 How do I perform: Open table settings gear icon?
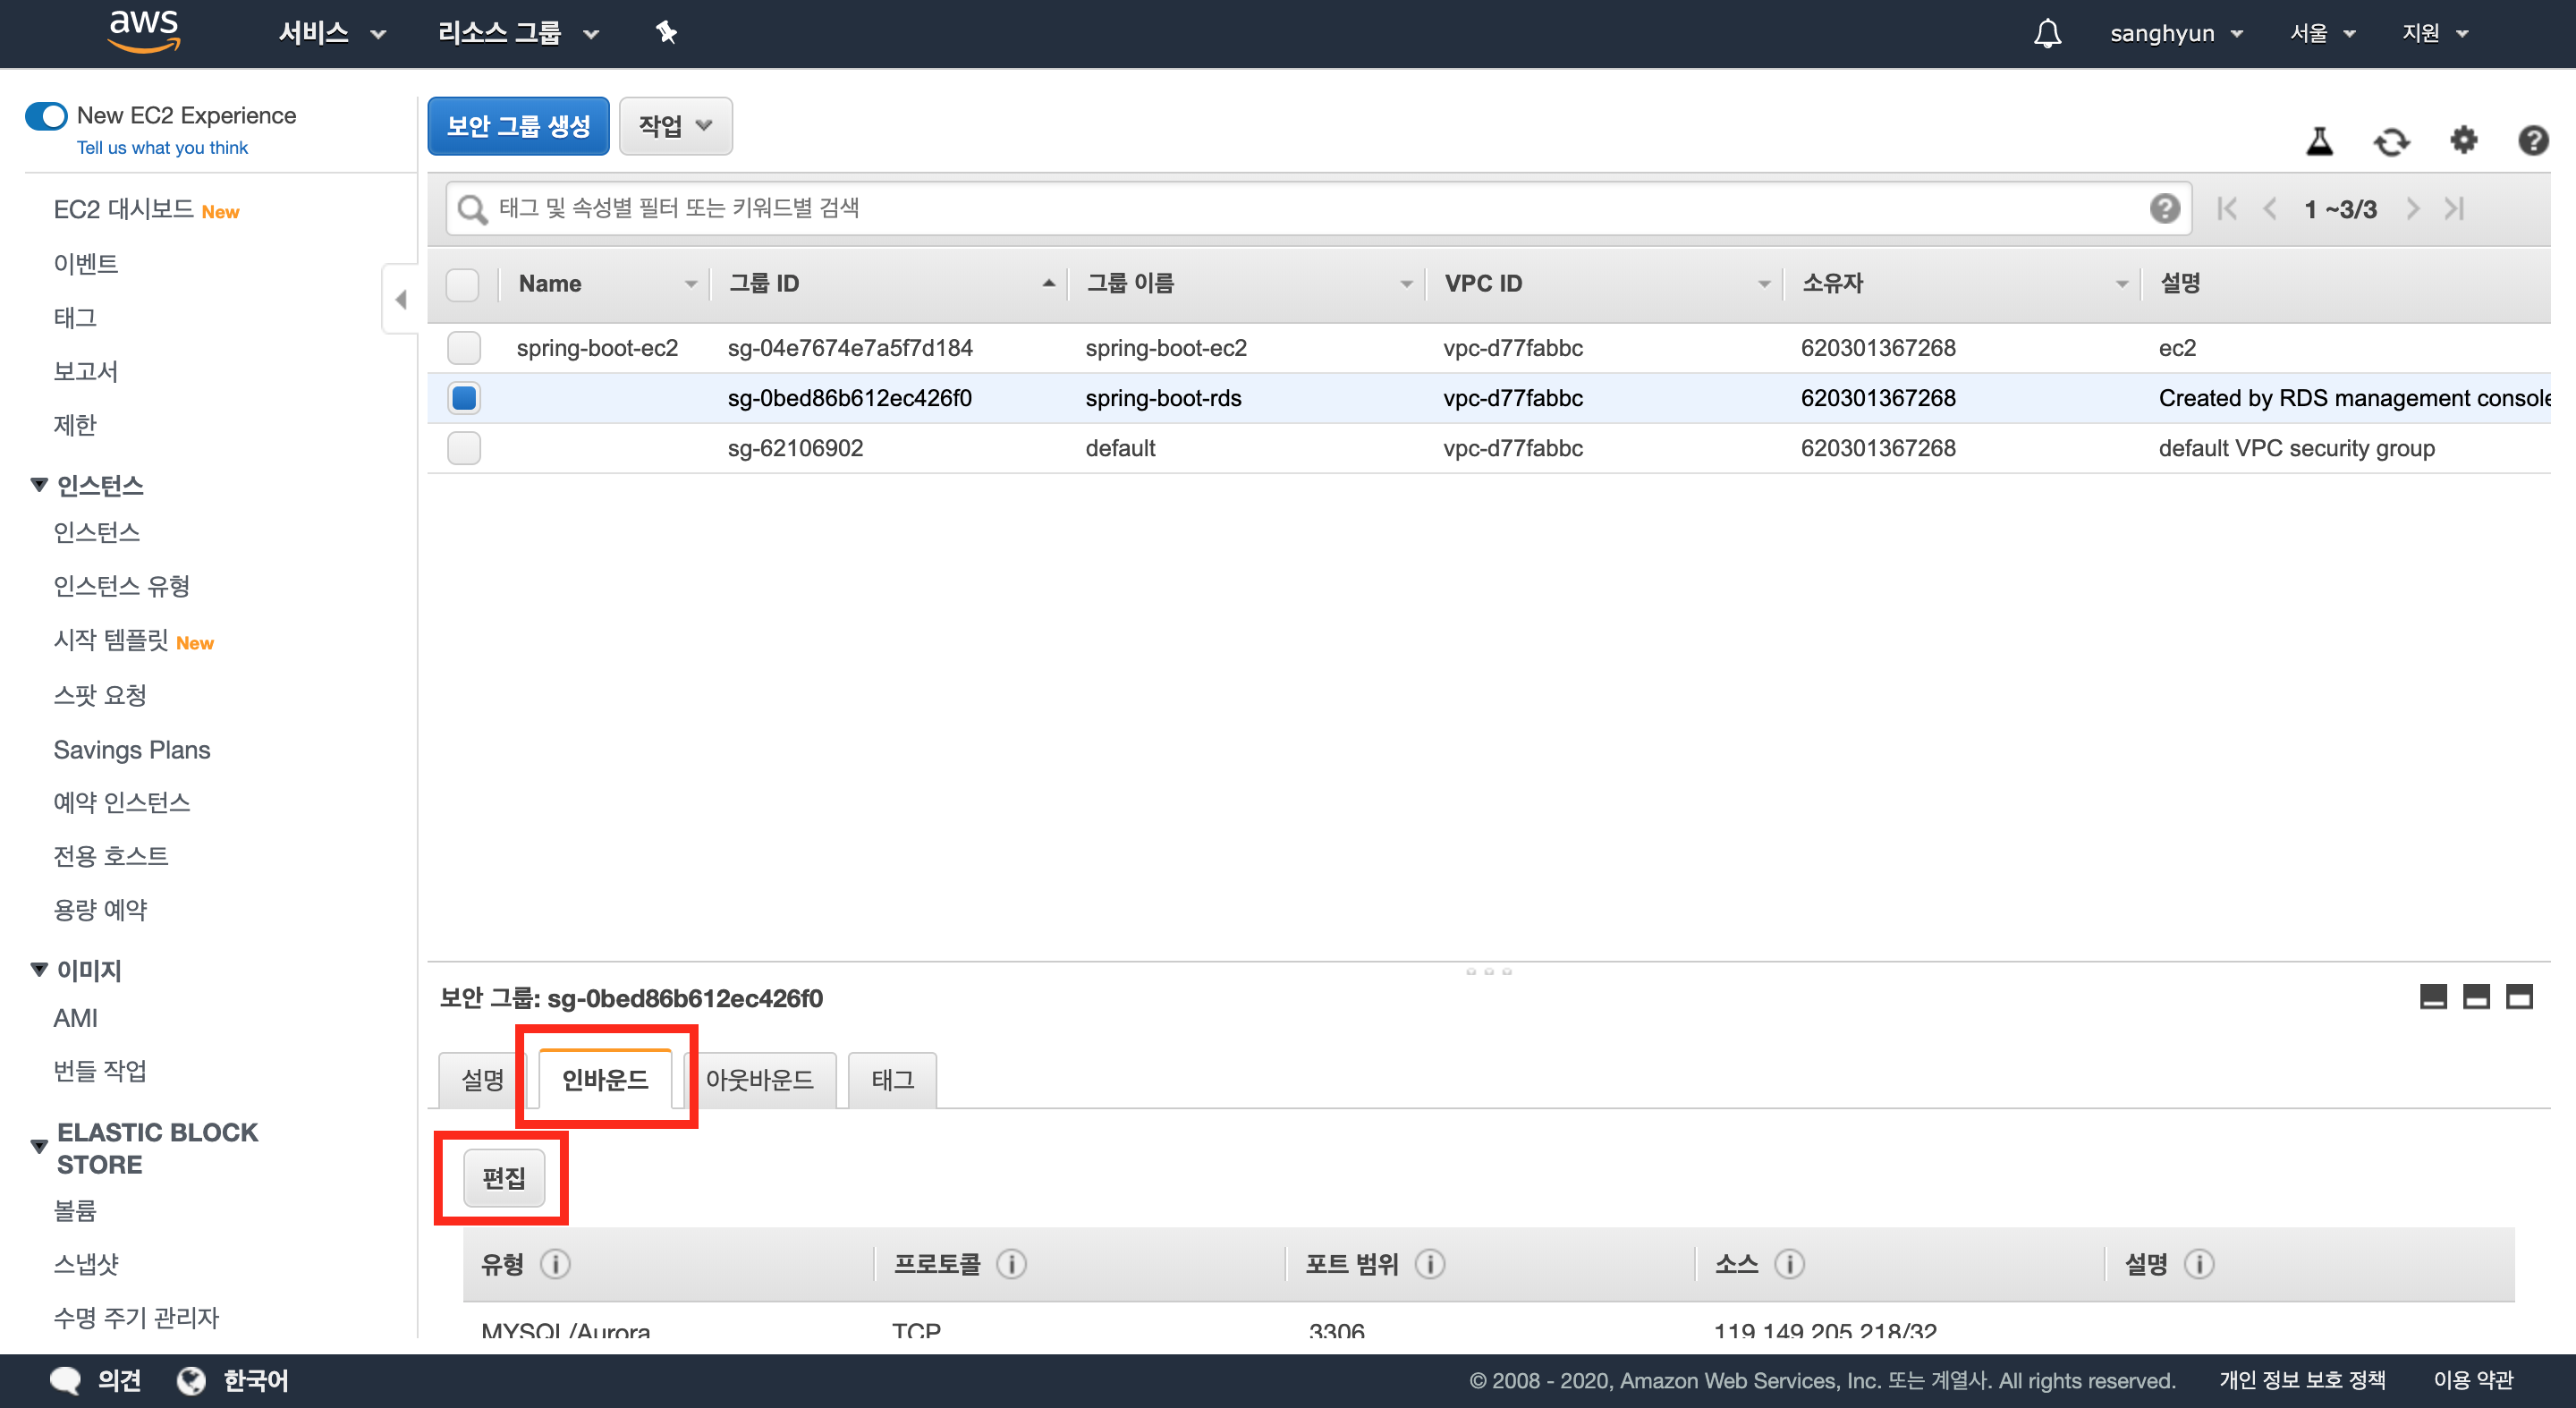[2463, 140]
